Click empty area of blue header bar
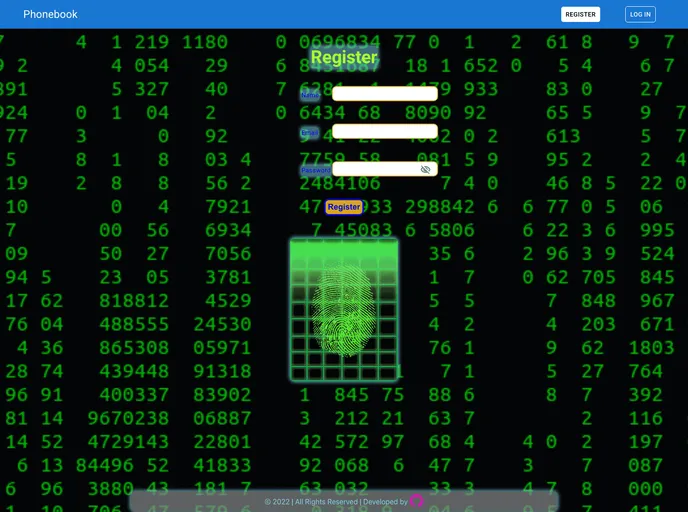The width and height of the screenshot is (688, 512). tap(300, 14)
